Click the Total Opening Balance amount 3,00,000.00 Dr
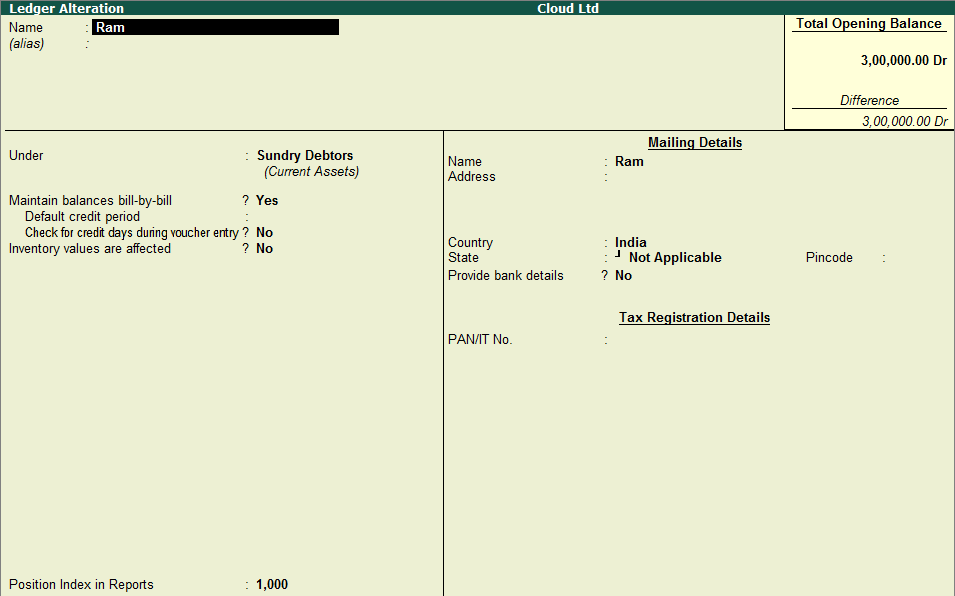The height and width of the screenshot is (596, 955). coord(903,61)
